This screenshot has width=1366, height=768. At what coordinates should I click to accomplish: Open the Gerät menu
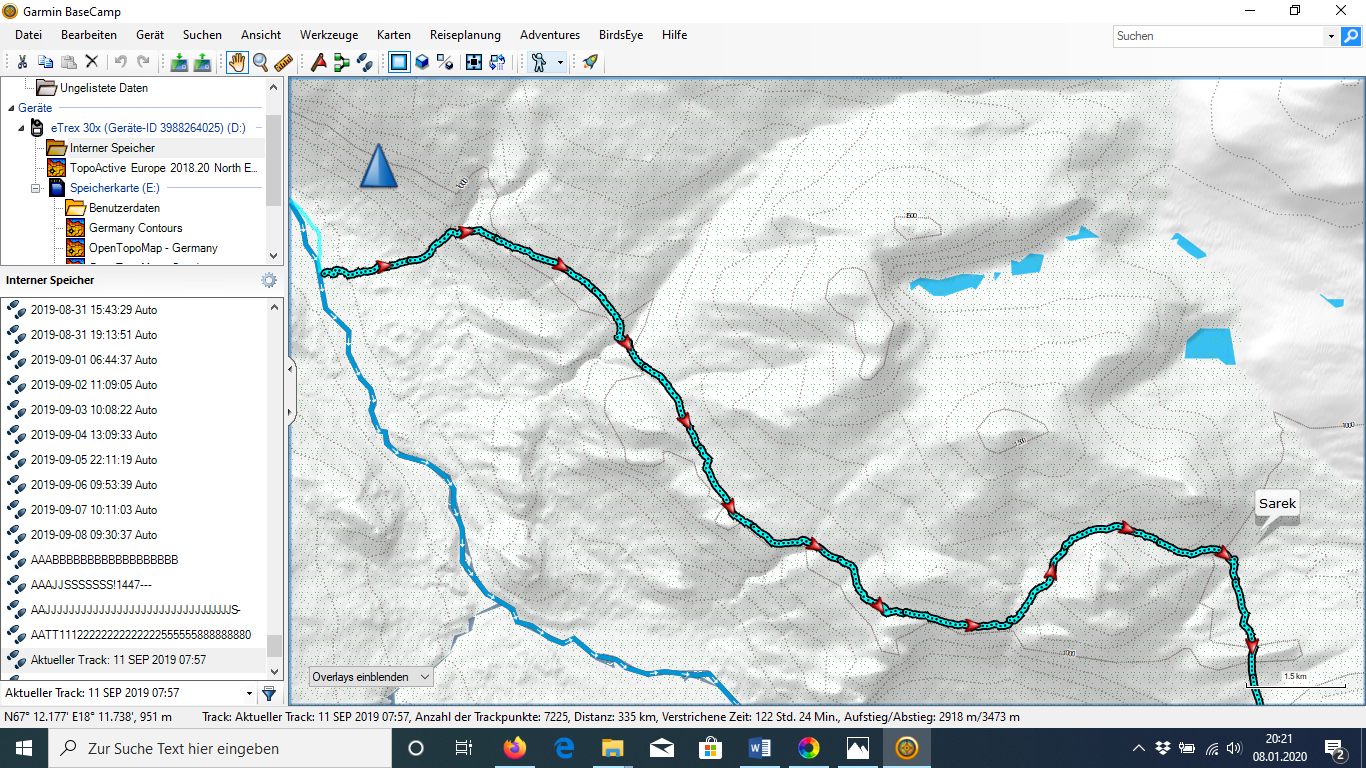[150, 35]
